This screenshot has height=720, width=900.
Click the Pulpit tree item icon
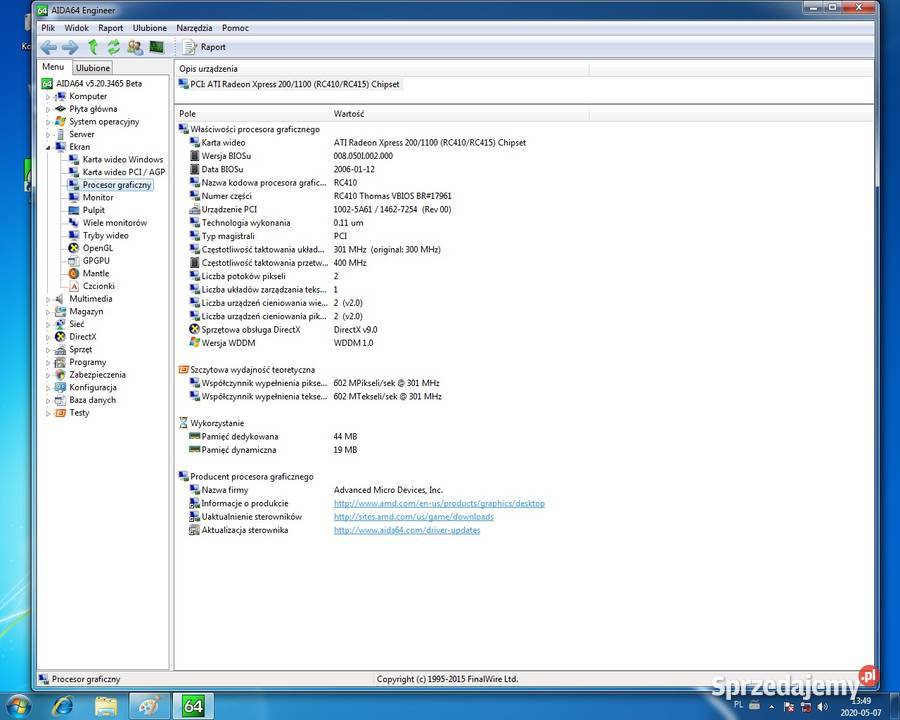coord(73,210)
